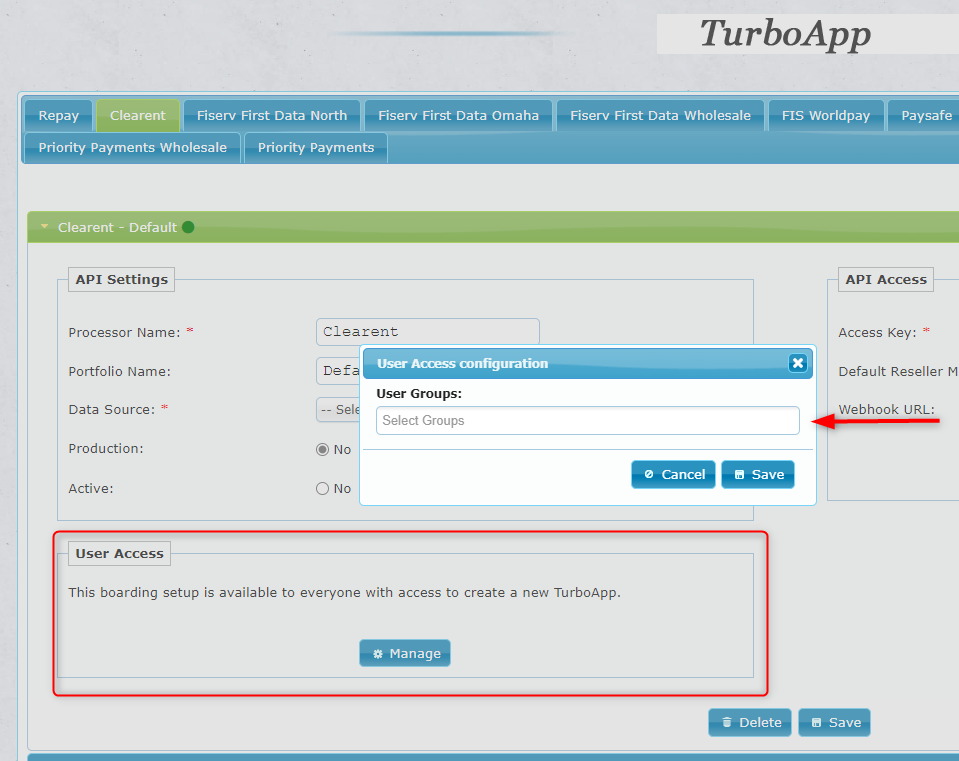Click the 'Webhook URL:' label

pos(886,409)
